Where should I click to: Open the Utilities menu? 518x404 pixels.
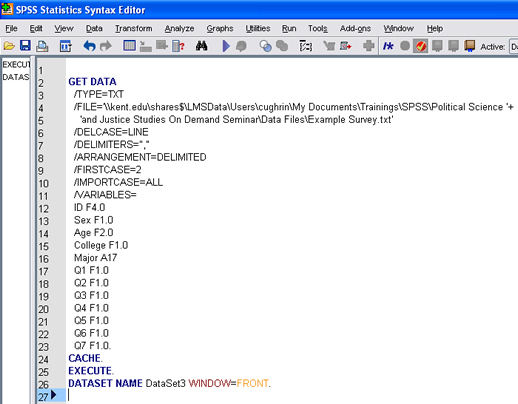point(258,29)
